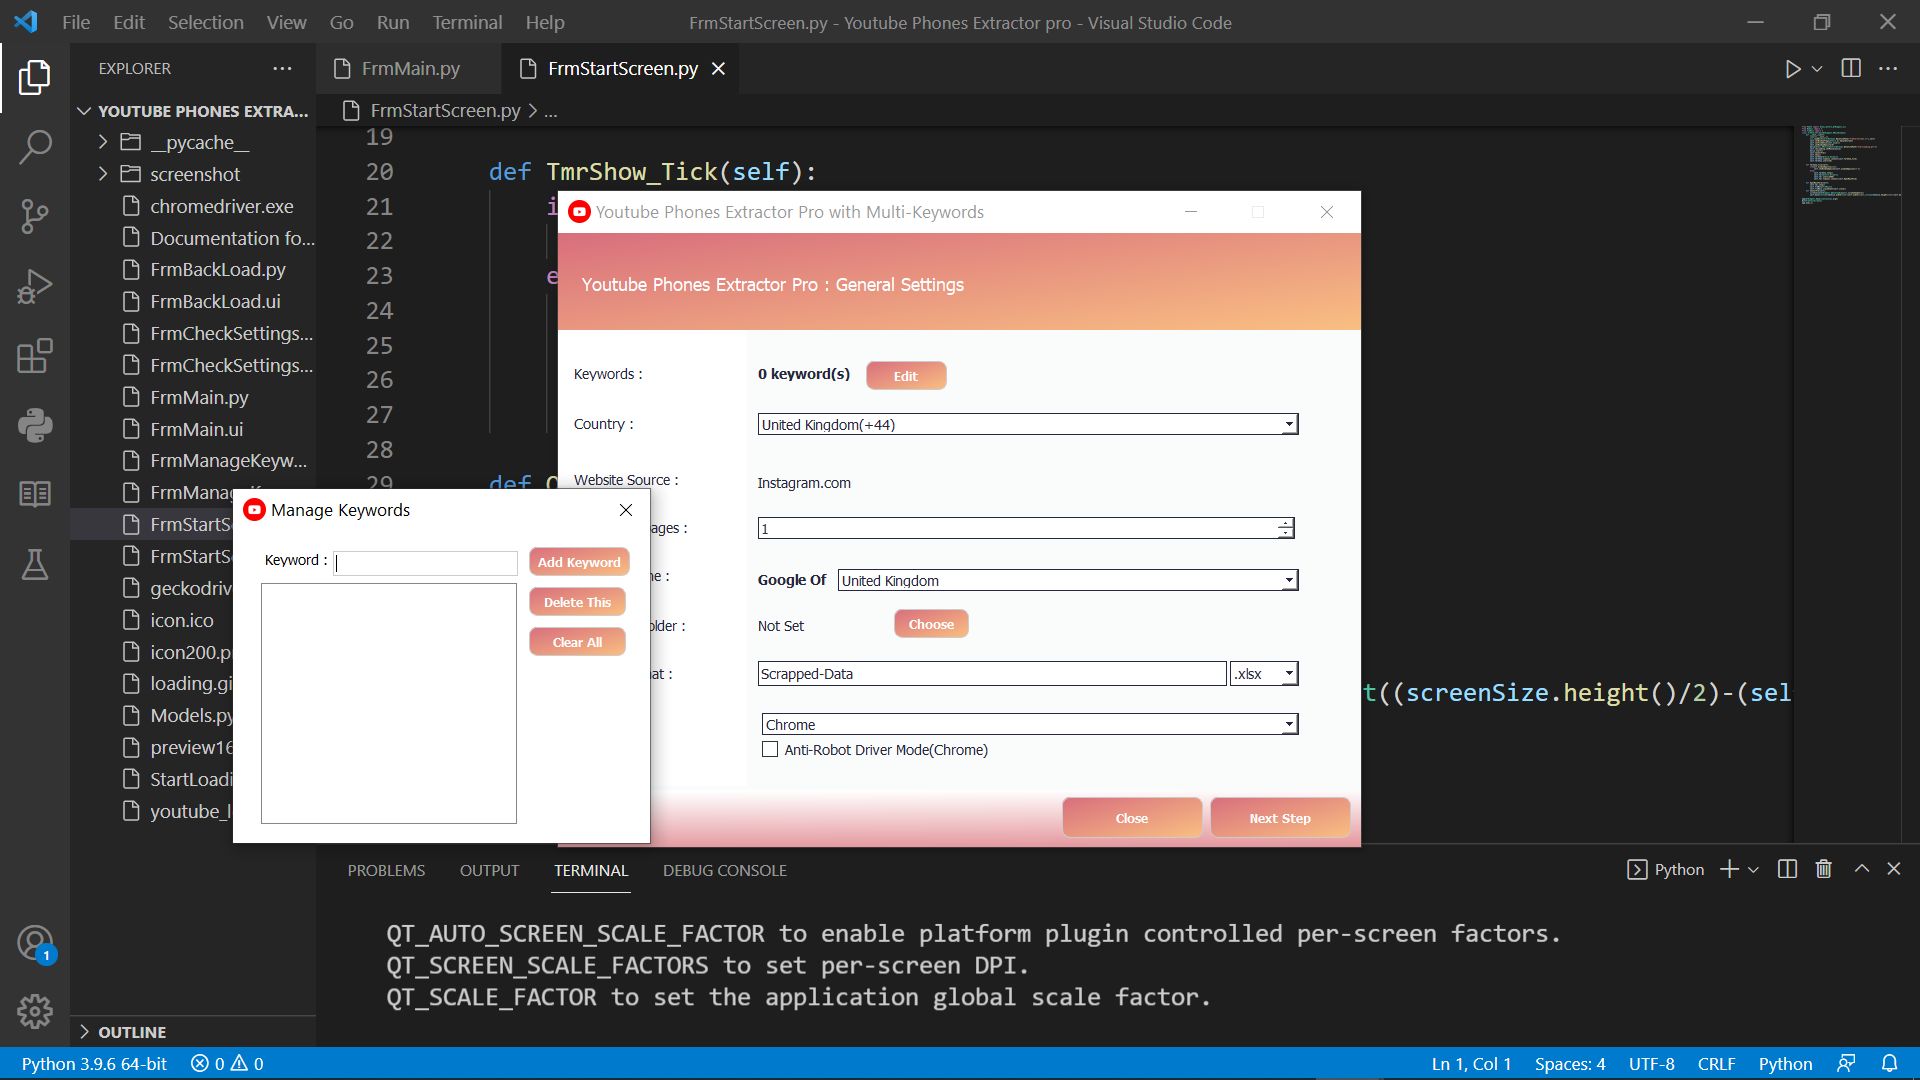Close the FrmStartScreen.py tab

click(x=718, y=68)
